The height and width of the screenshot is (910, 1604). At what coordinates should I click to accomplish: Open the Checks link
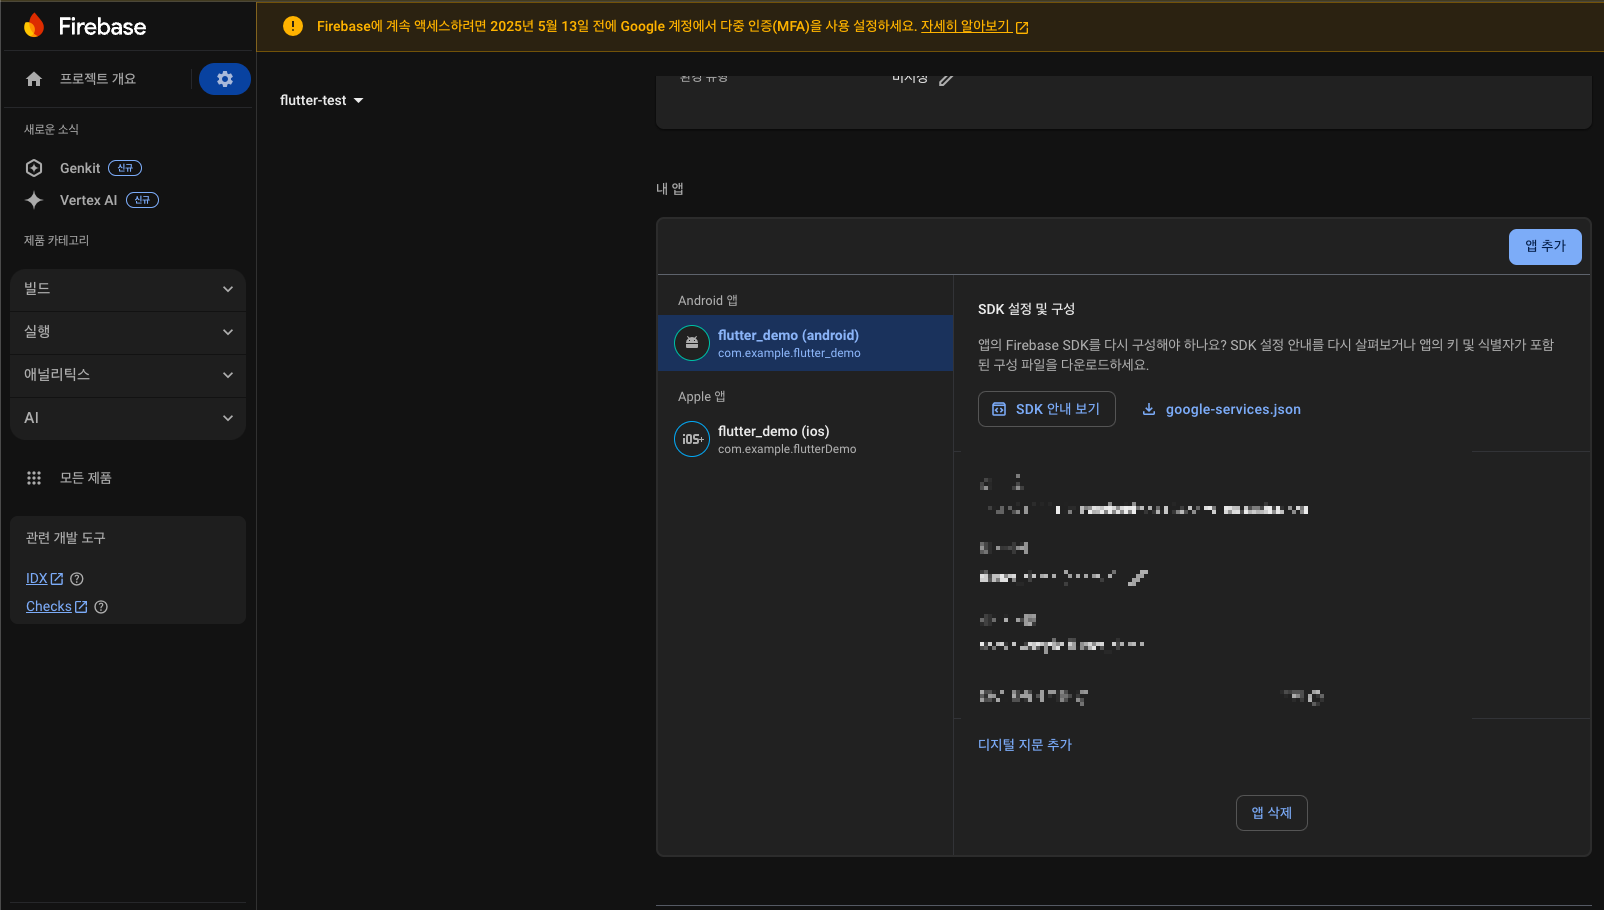[49, 607]
